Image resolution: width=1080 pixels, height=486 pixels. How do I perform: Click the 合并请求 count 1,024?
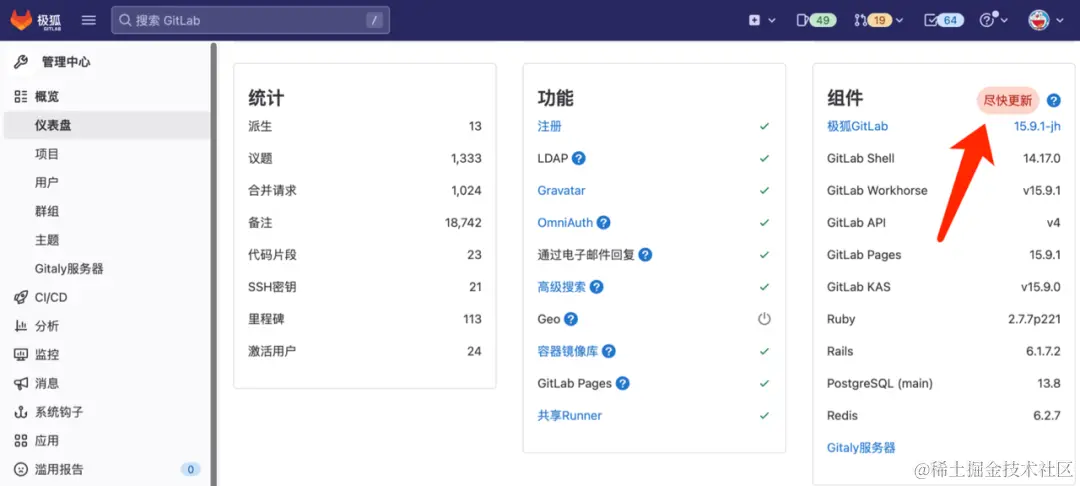click(466, 191)
